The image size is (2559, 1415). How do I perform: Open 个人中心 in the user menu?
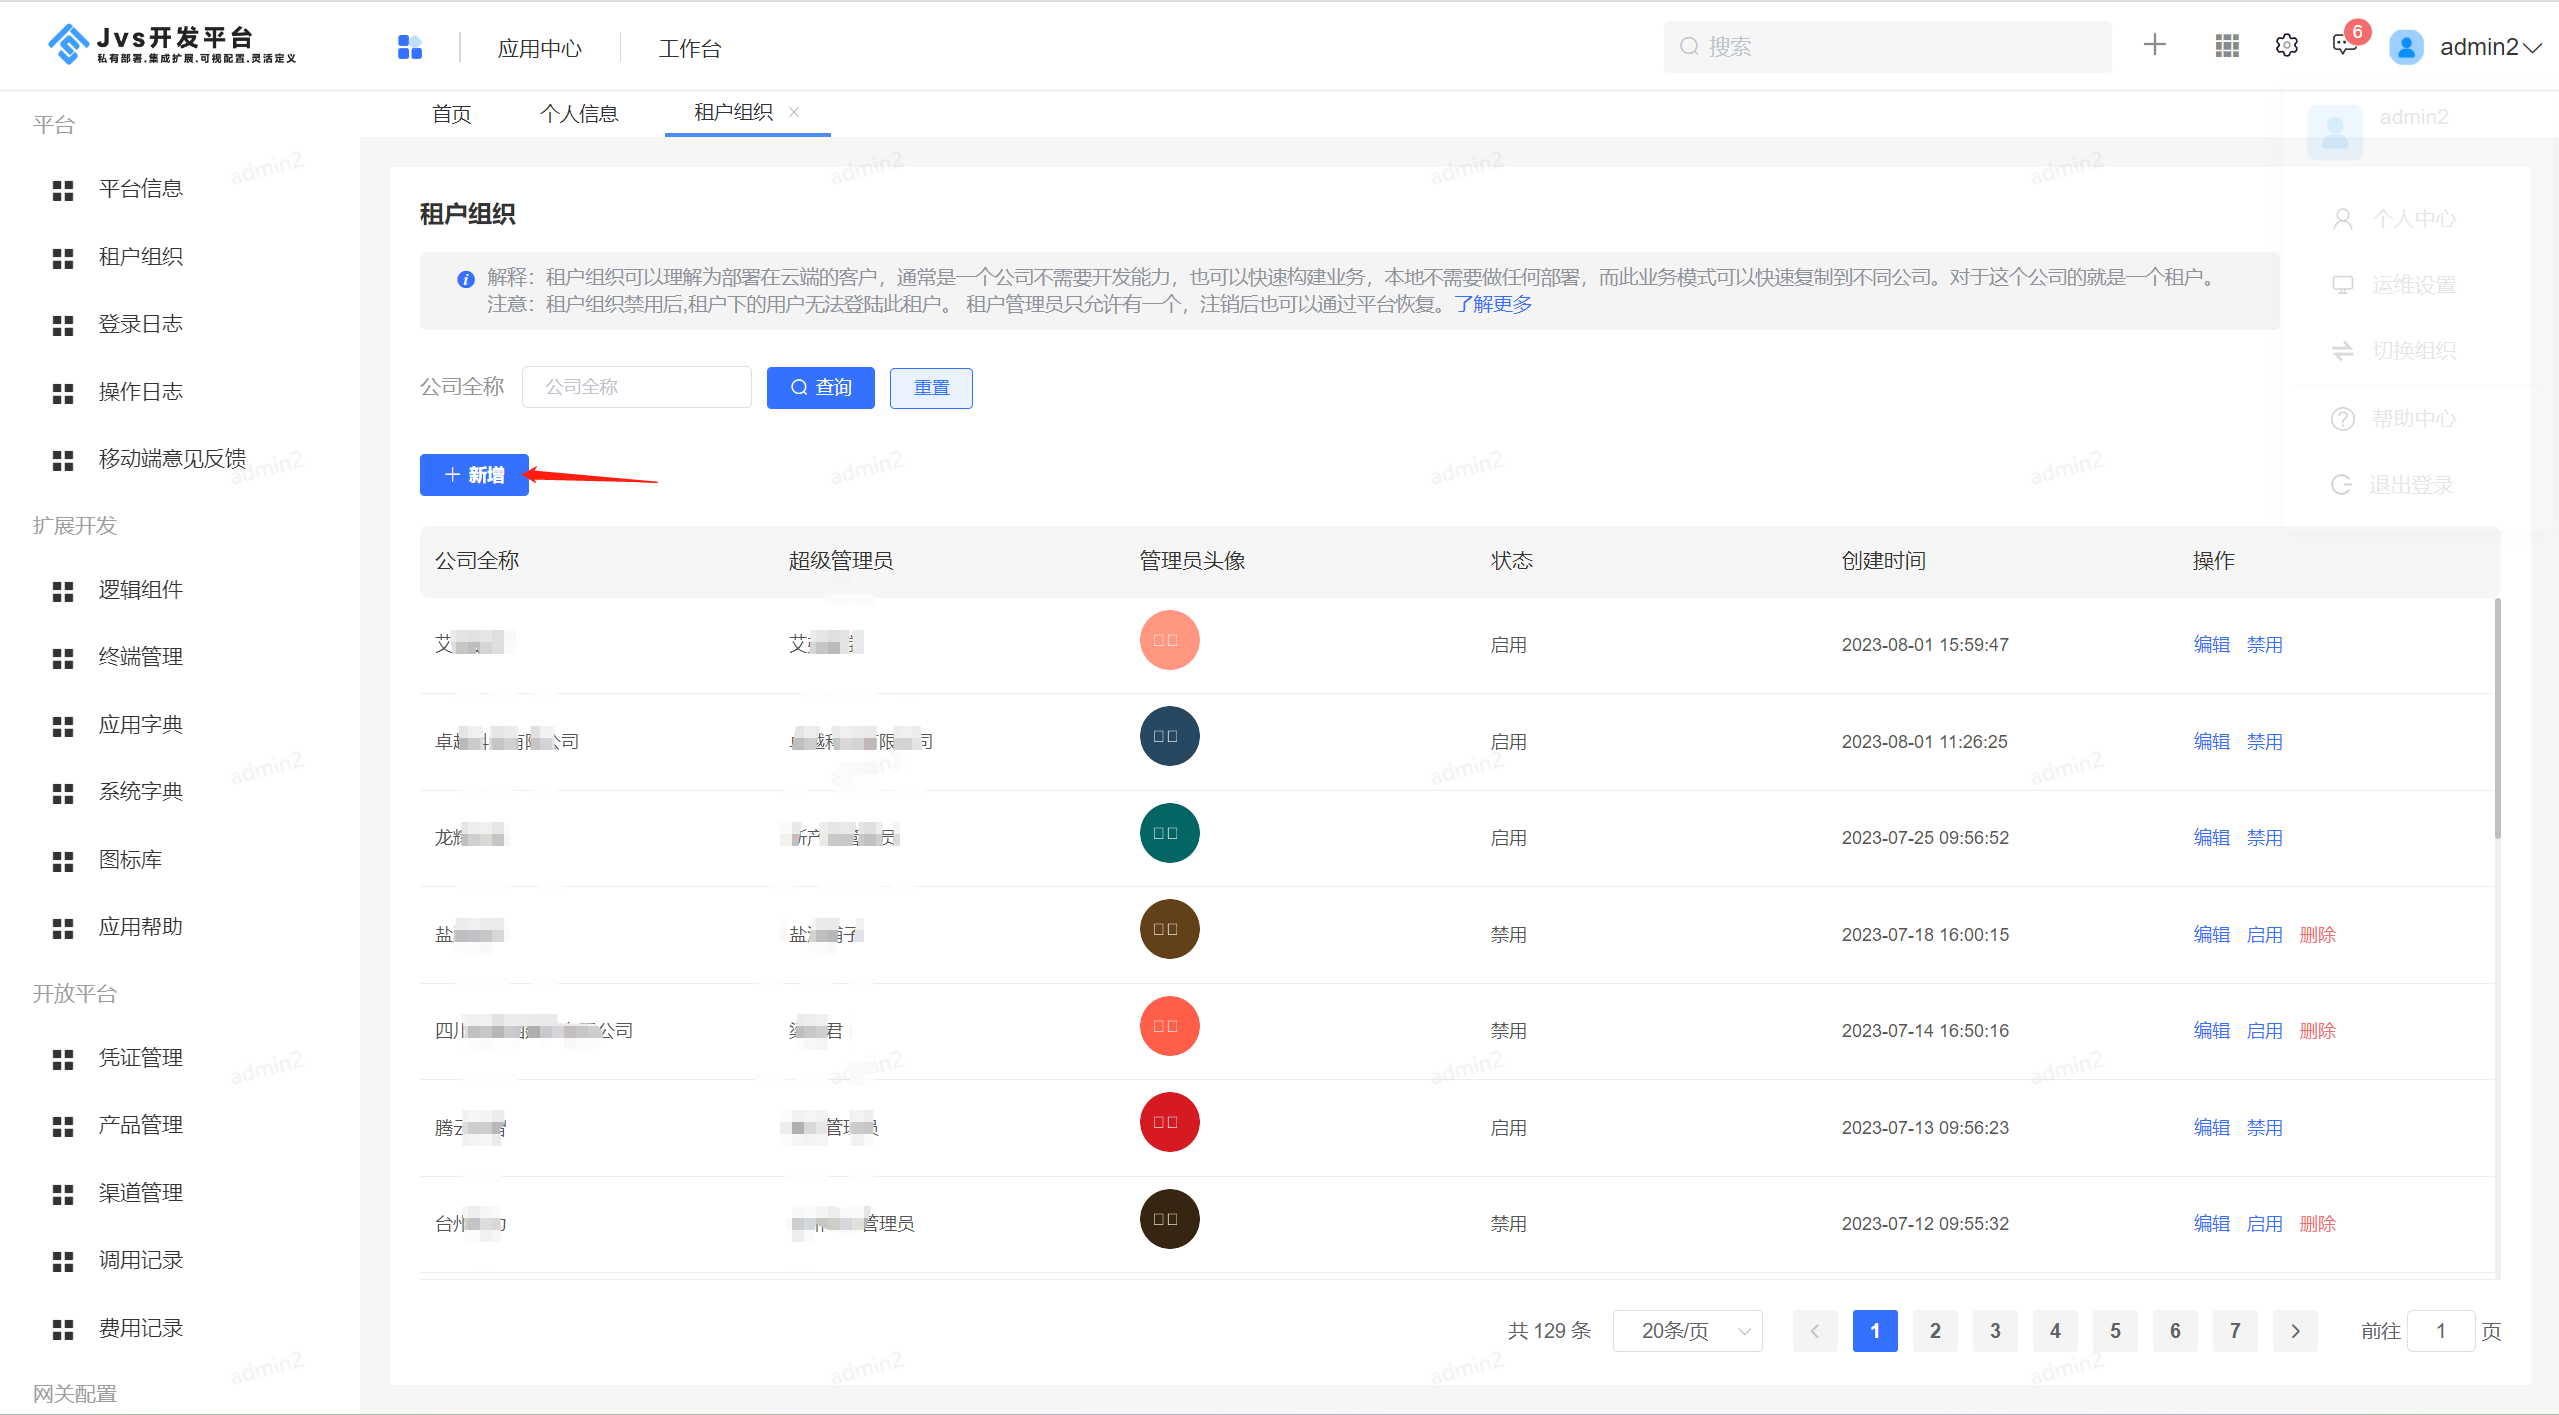pyautogui.click(x=2394, y=219)
